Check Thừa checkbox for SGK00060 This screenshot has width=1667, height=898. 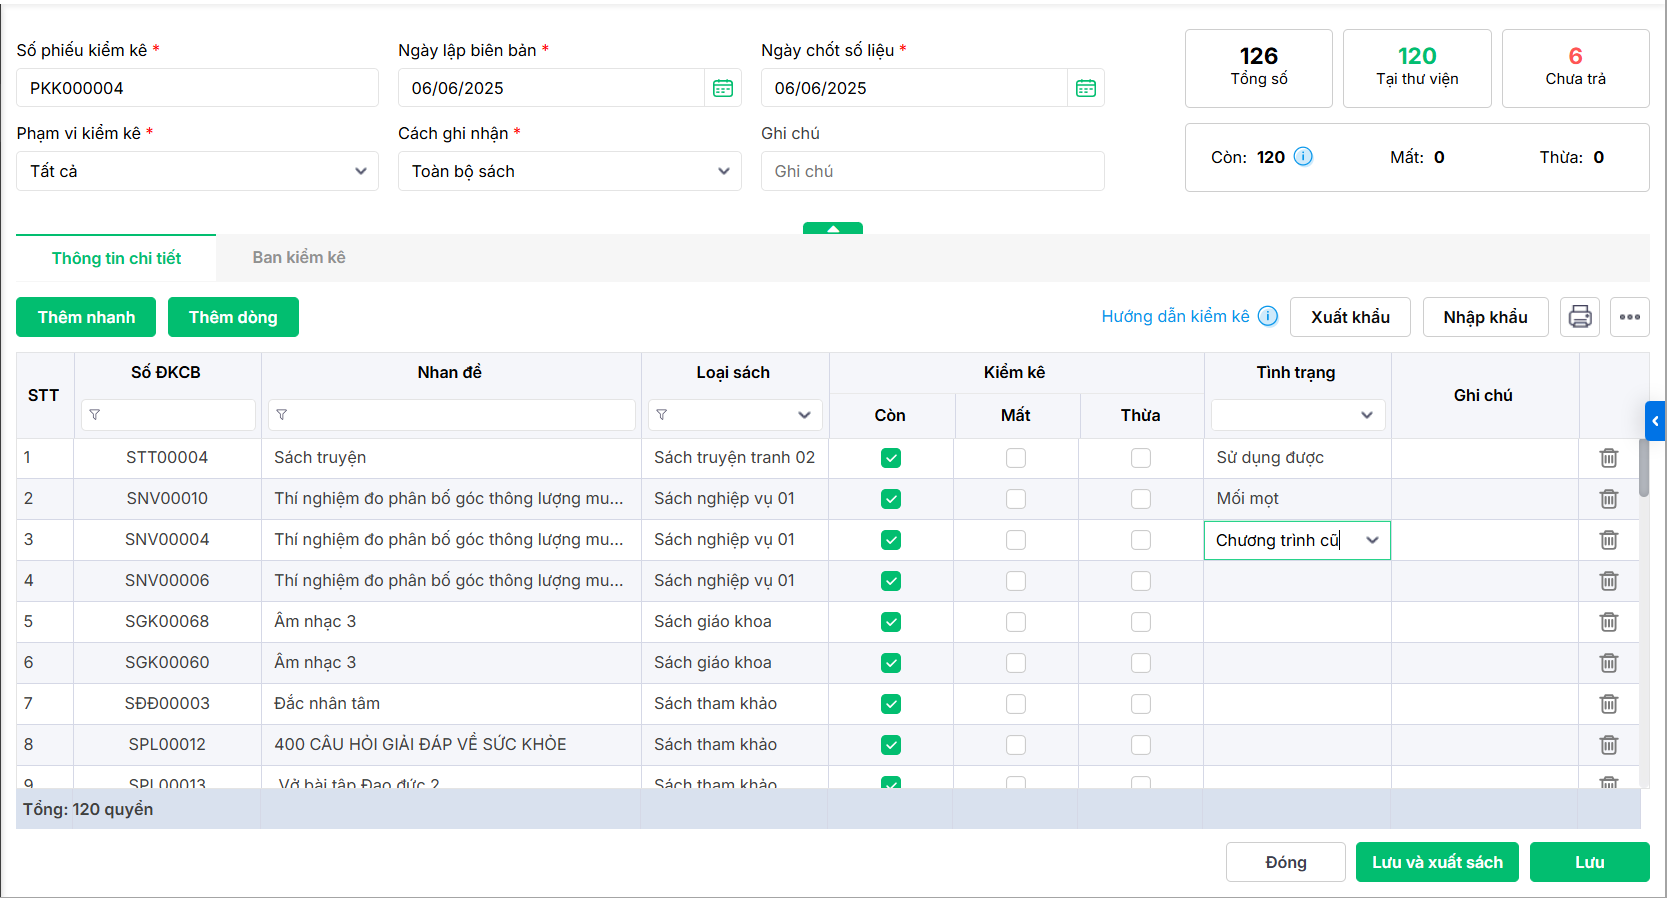click(x=1140, y=663)
